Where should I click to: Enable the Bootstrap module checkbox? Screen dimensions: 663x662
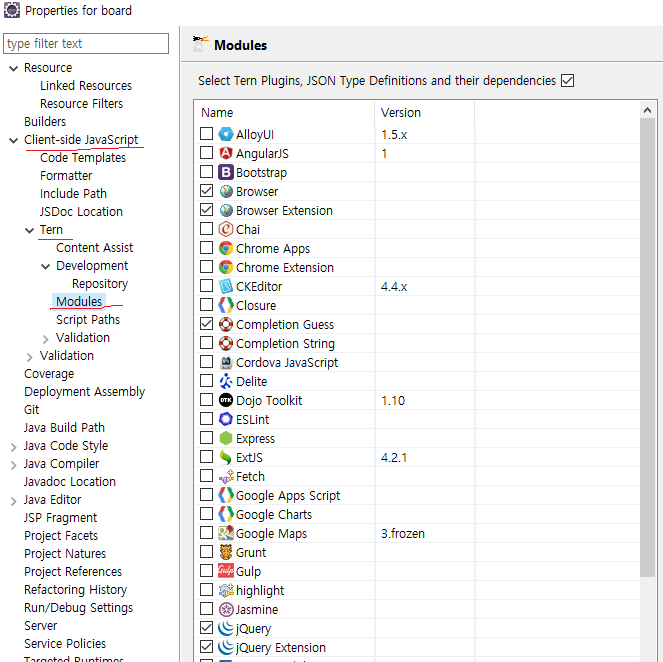pos(206,172)
